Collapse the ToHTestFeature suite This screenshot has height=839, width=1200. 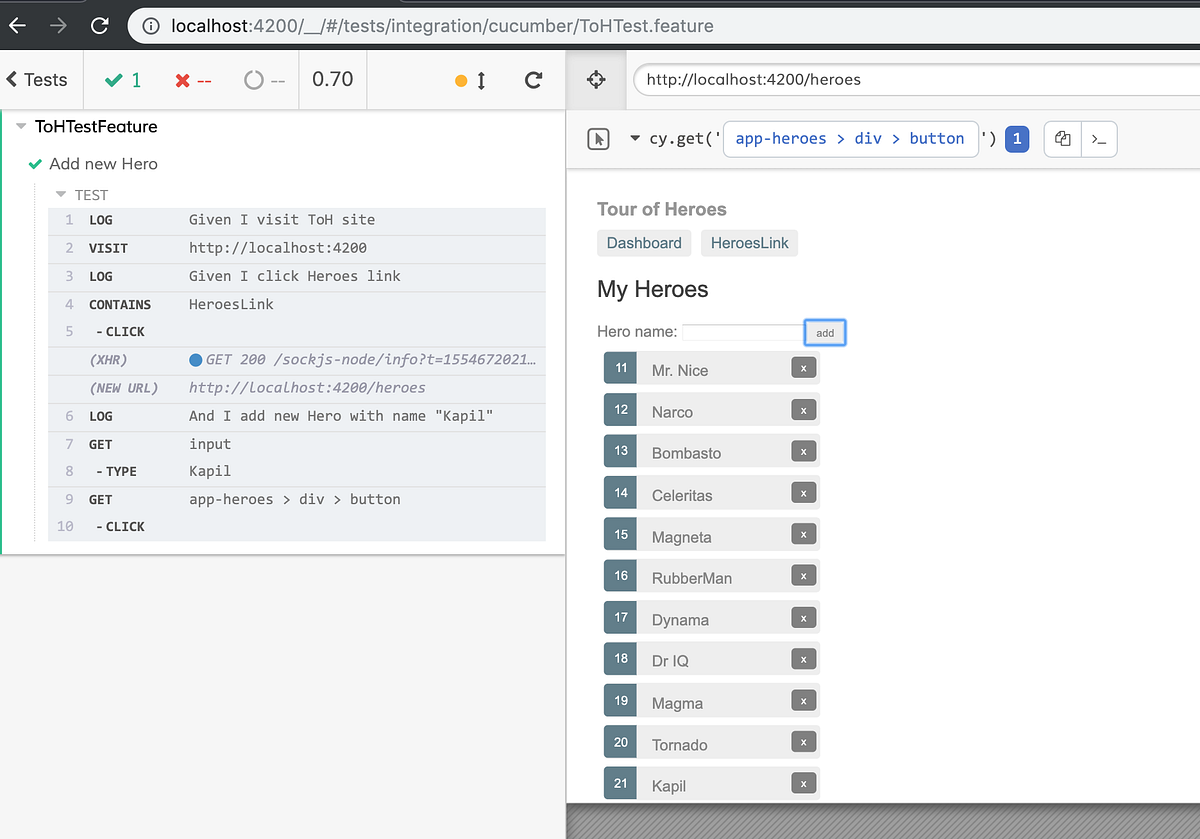pos(20,126)
